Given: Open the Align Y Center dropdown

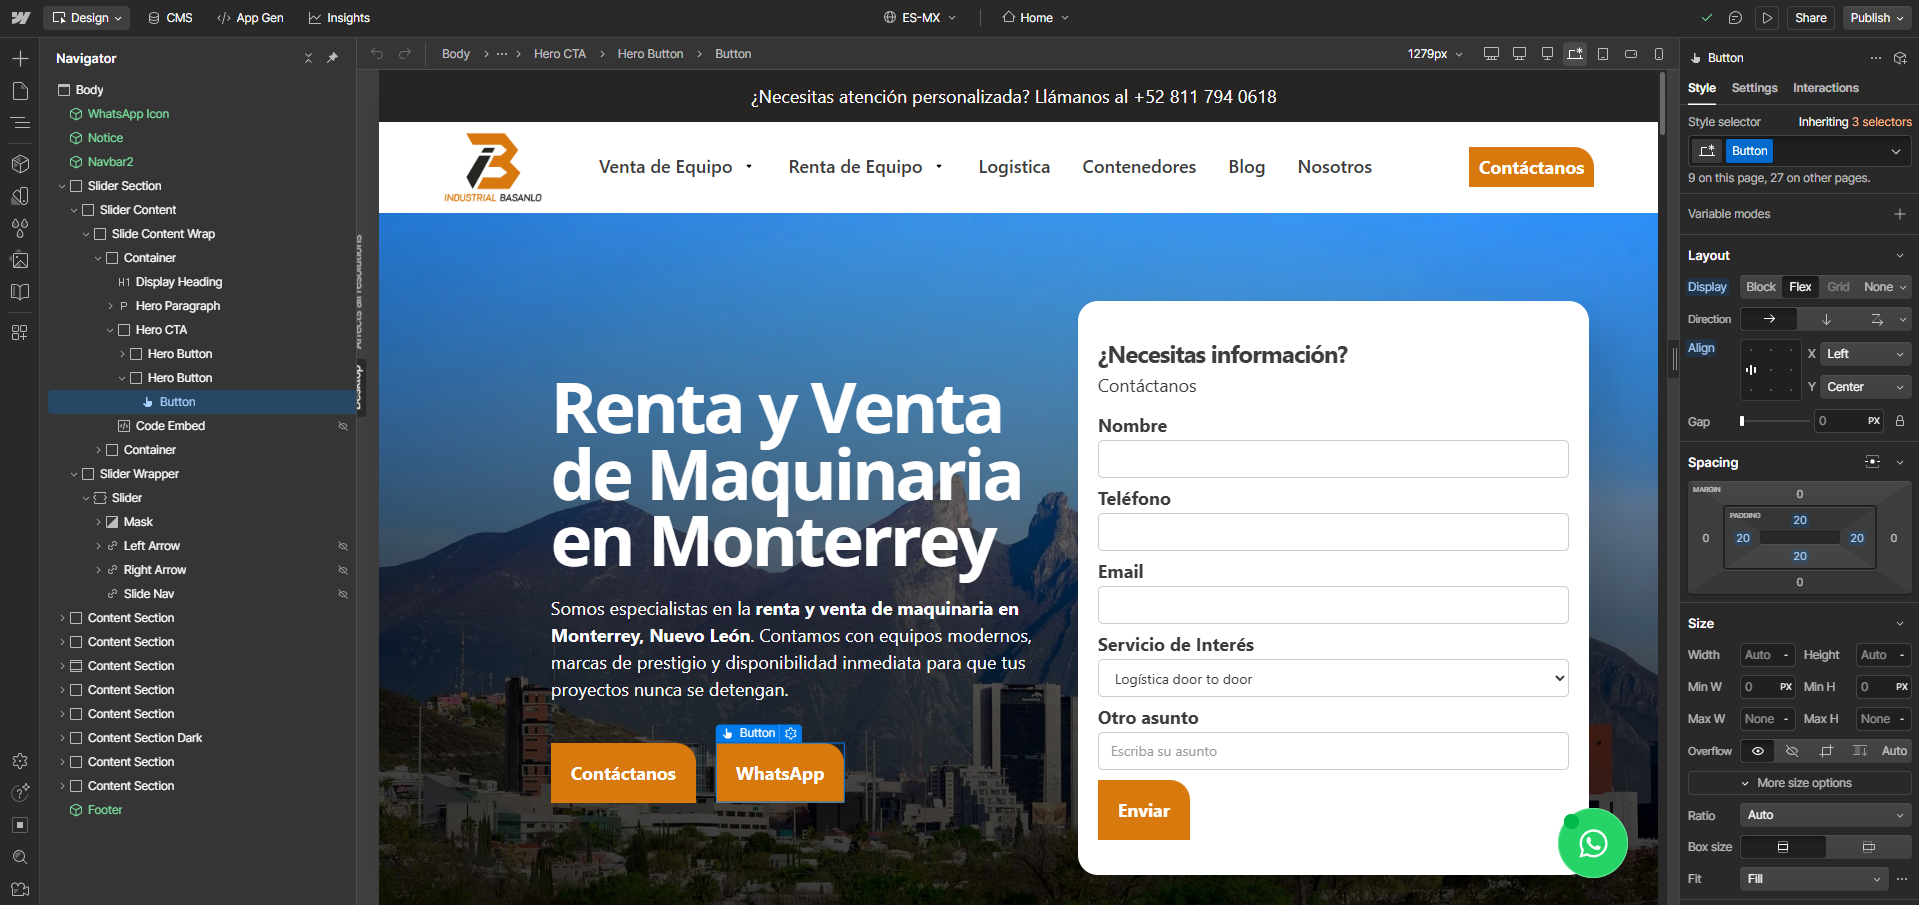Looking at the screenshot, I should tap(1866, 387).
